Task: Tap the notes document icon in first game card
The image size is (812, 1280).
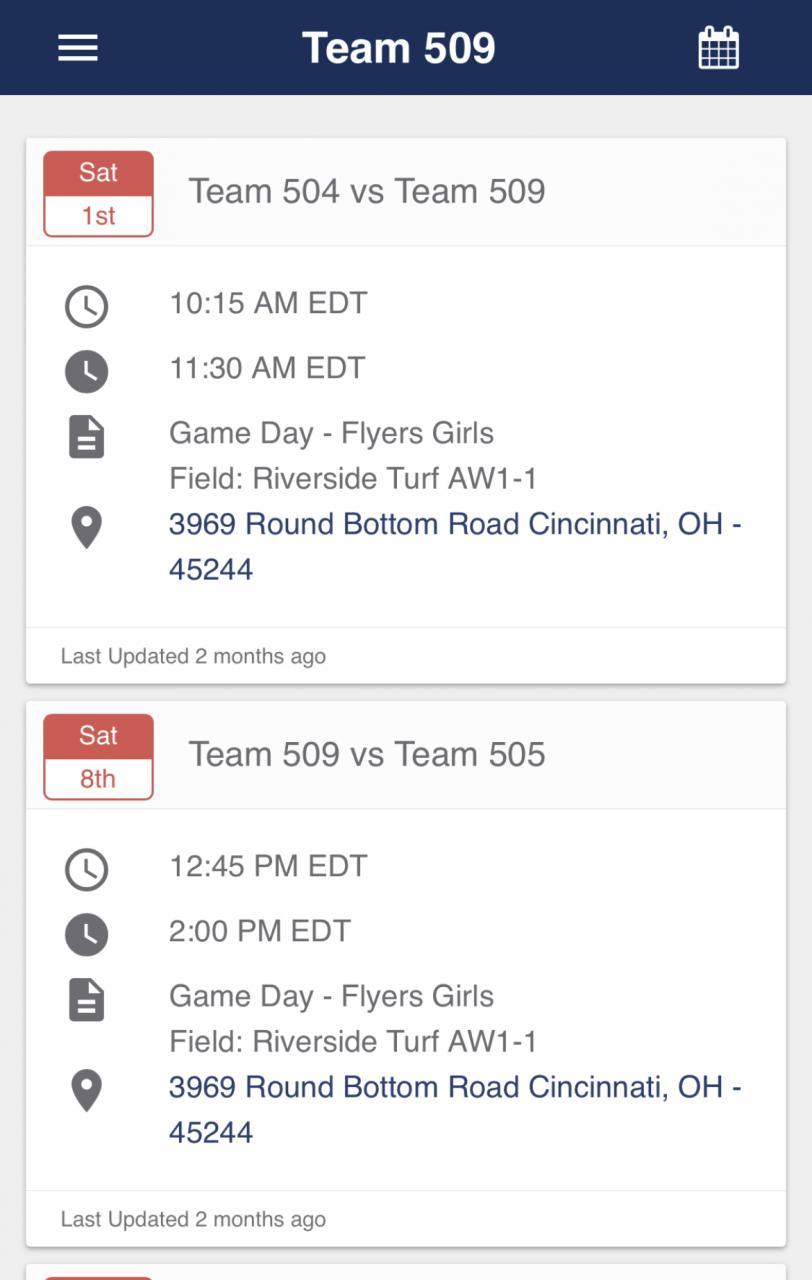Action: click(x=87, y=437)
